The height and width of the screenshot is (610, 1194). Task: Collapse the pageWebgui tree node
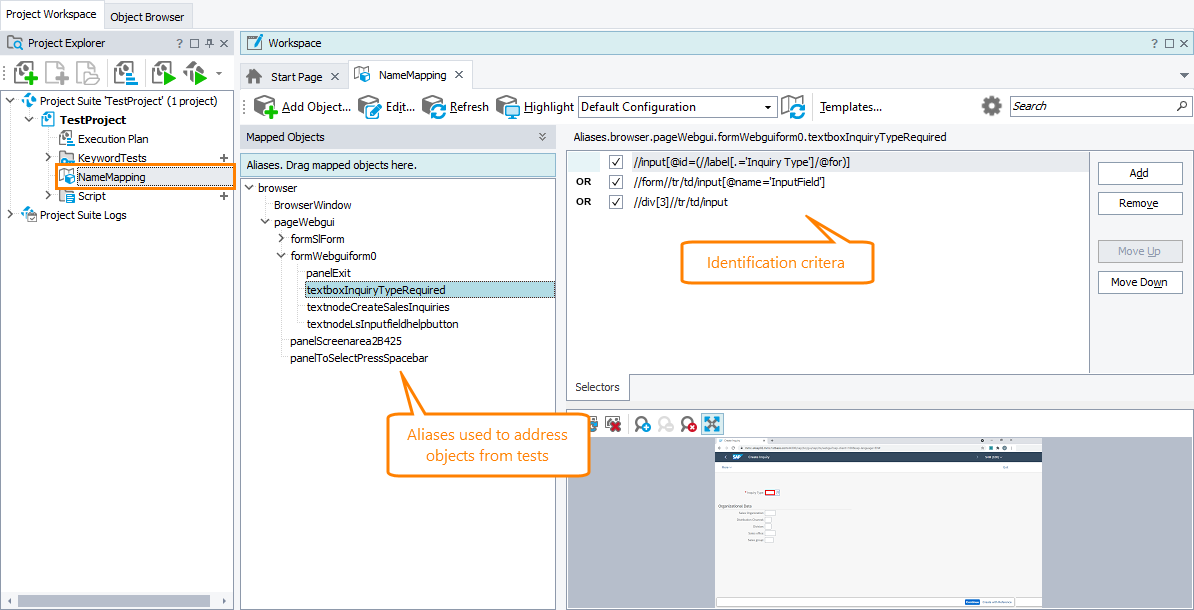tap(264, 220)
